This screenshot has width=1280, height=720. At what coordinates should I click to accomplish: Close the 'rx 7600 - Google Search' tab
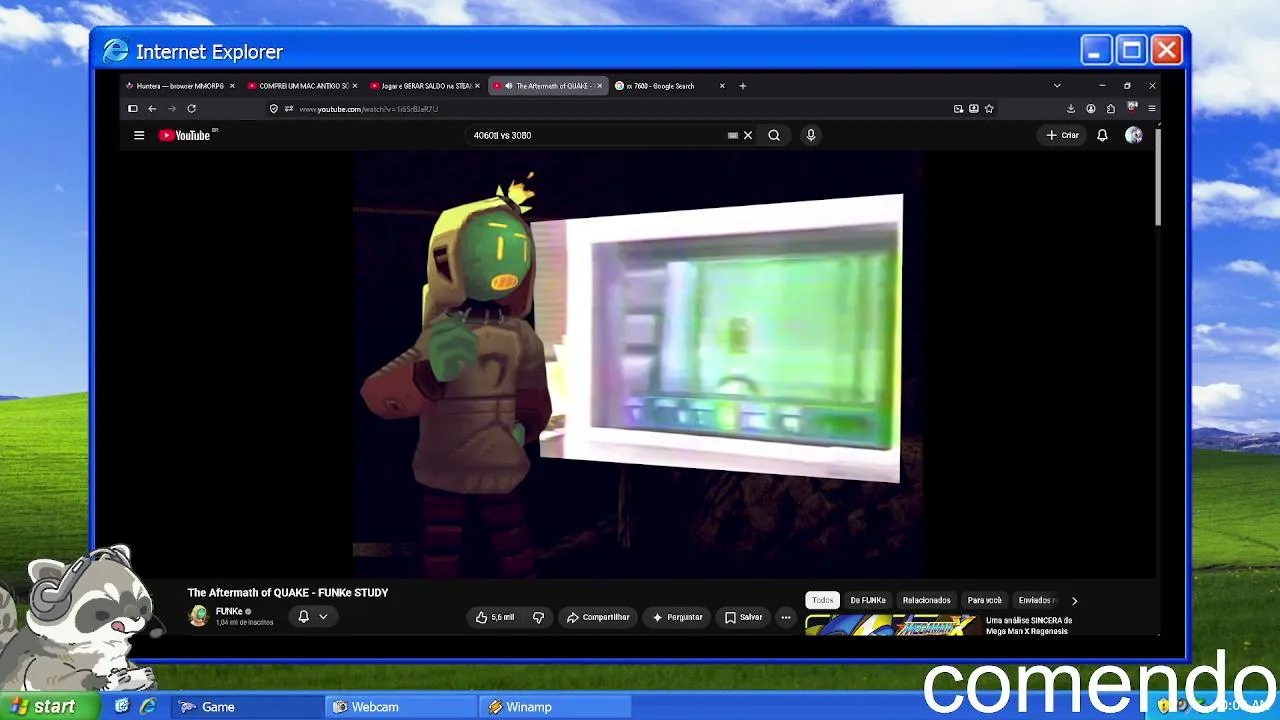[x=722, y=86]
